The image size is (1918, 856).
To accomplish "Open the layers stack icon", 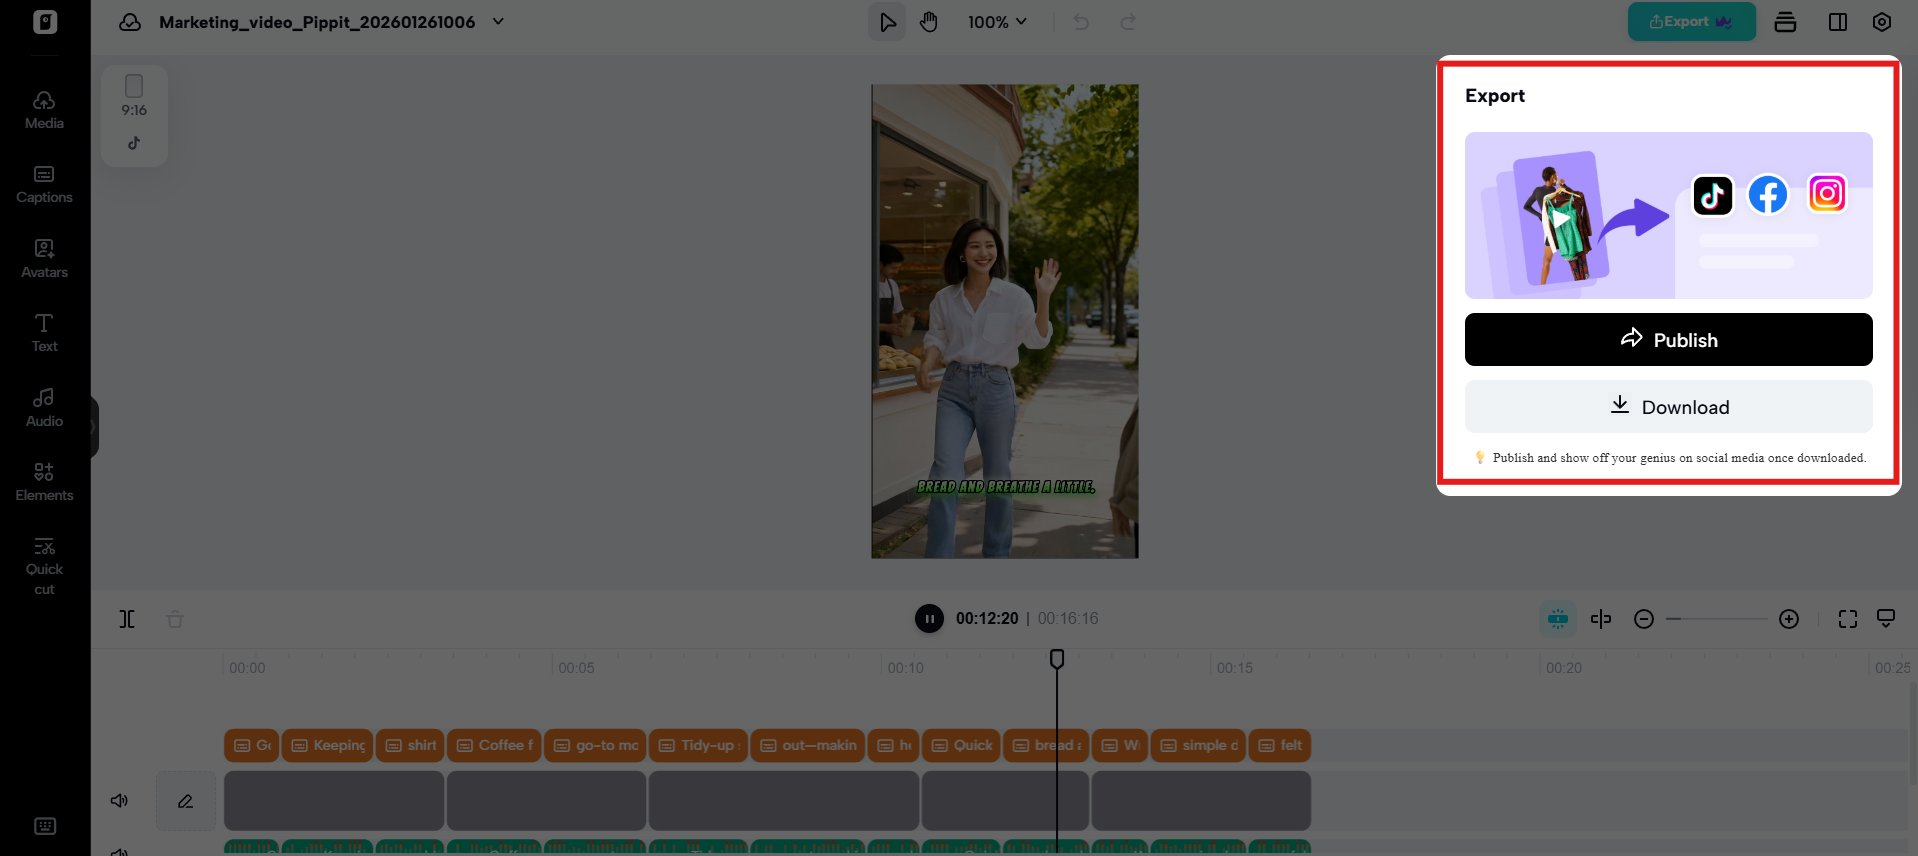I will 1785,22.
